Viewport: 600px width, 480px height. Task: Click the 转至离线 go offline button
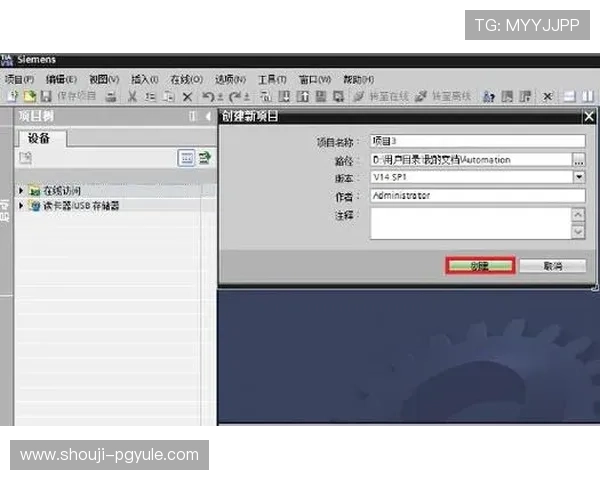click(x=443, y=96)
